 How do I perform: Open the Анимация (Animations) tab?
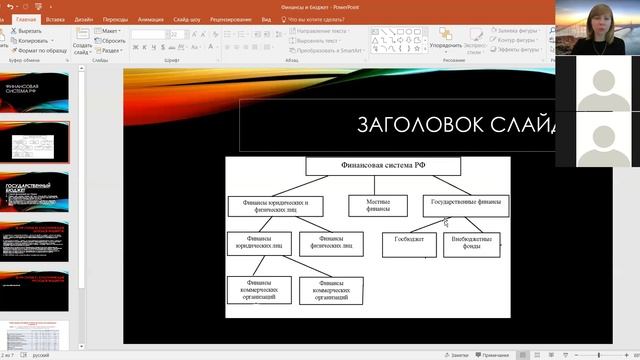tap(151, 19)
